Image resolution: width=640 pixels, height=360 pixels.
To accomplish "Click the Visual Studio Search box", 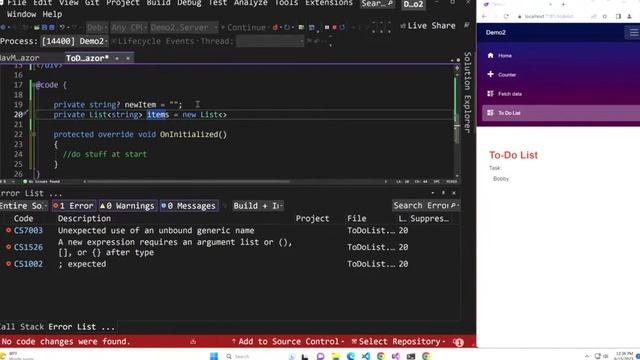I will tap(378, 4).
